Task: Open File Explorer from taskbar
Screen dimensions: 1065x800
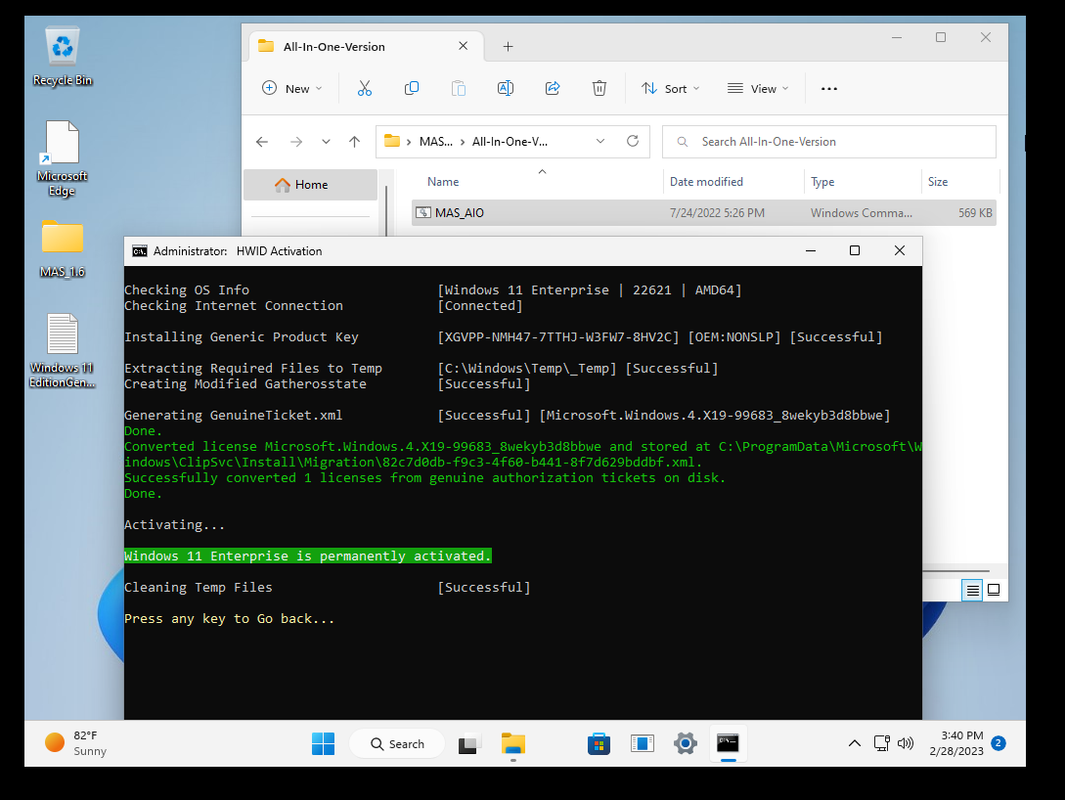Action: tap(513, 744)
